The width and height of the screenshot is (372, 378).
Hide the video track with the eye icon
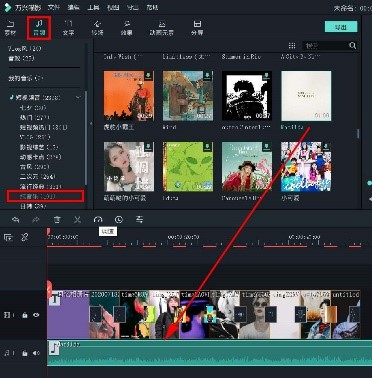click(36, 315)
